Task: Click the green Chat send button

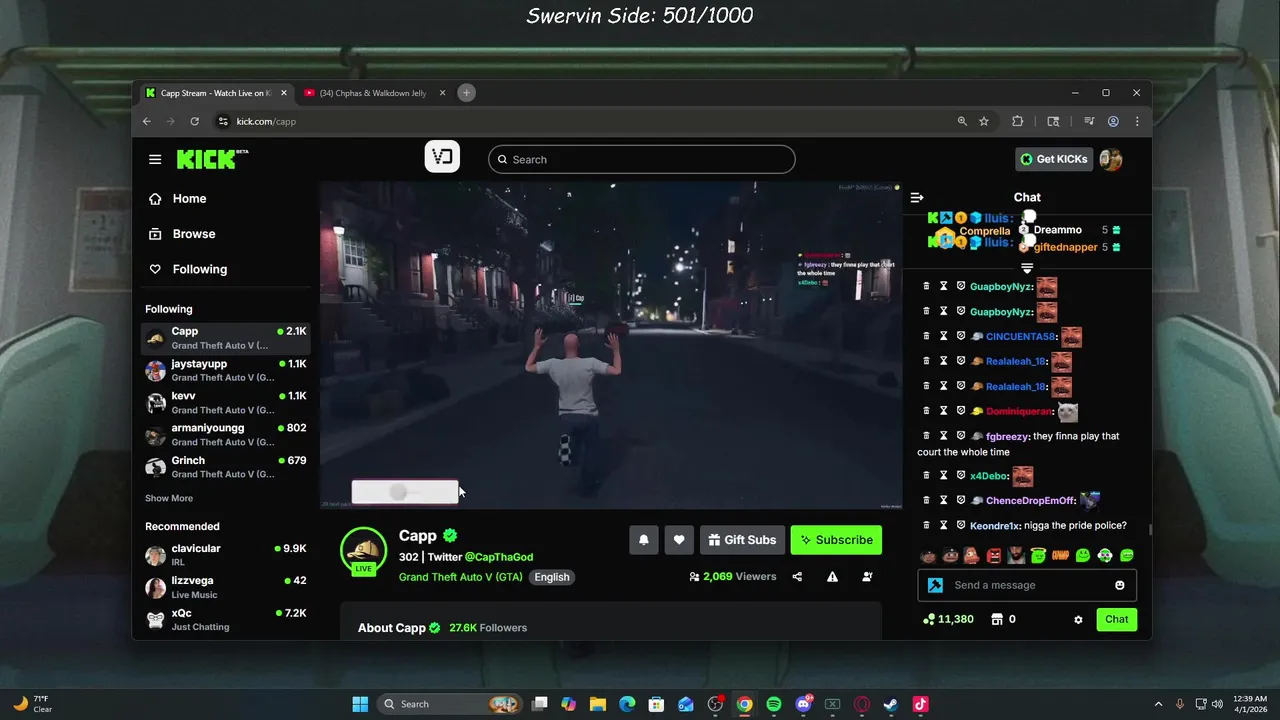Action: click(x=1116, y=619)
